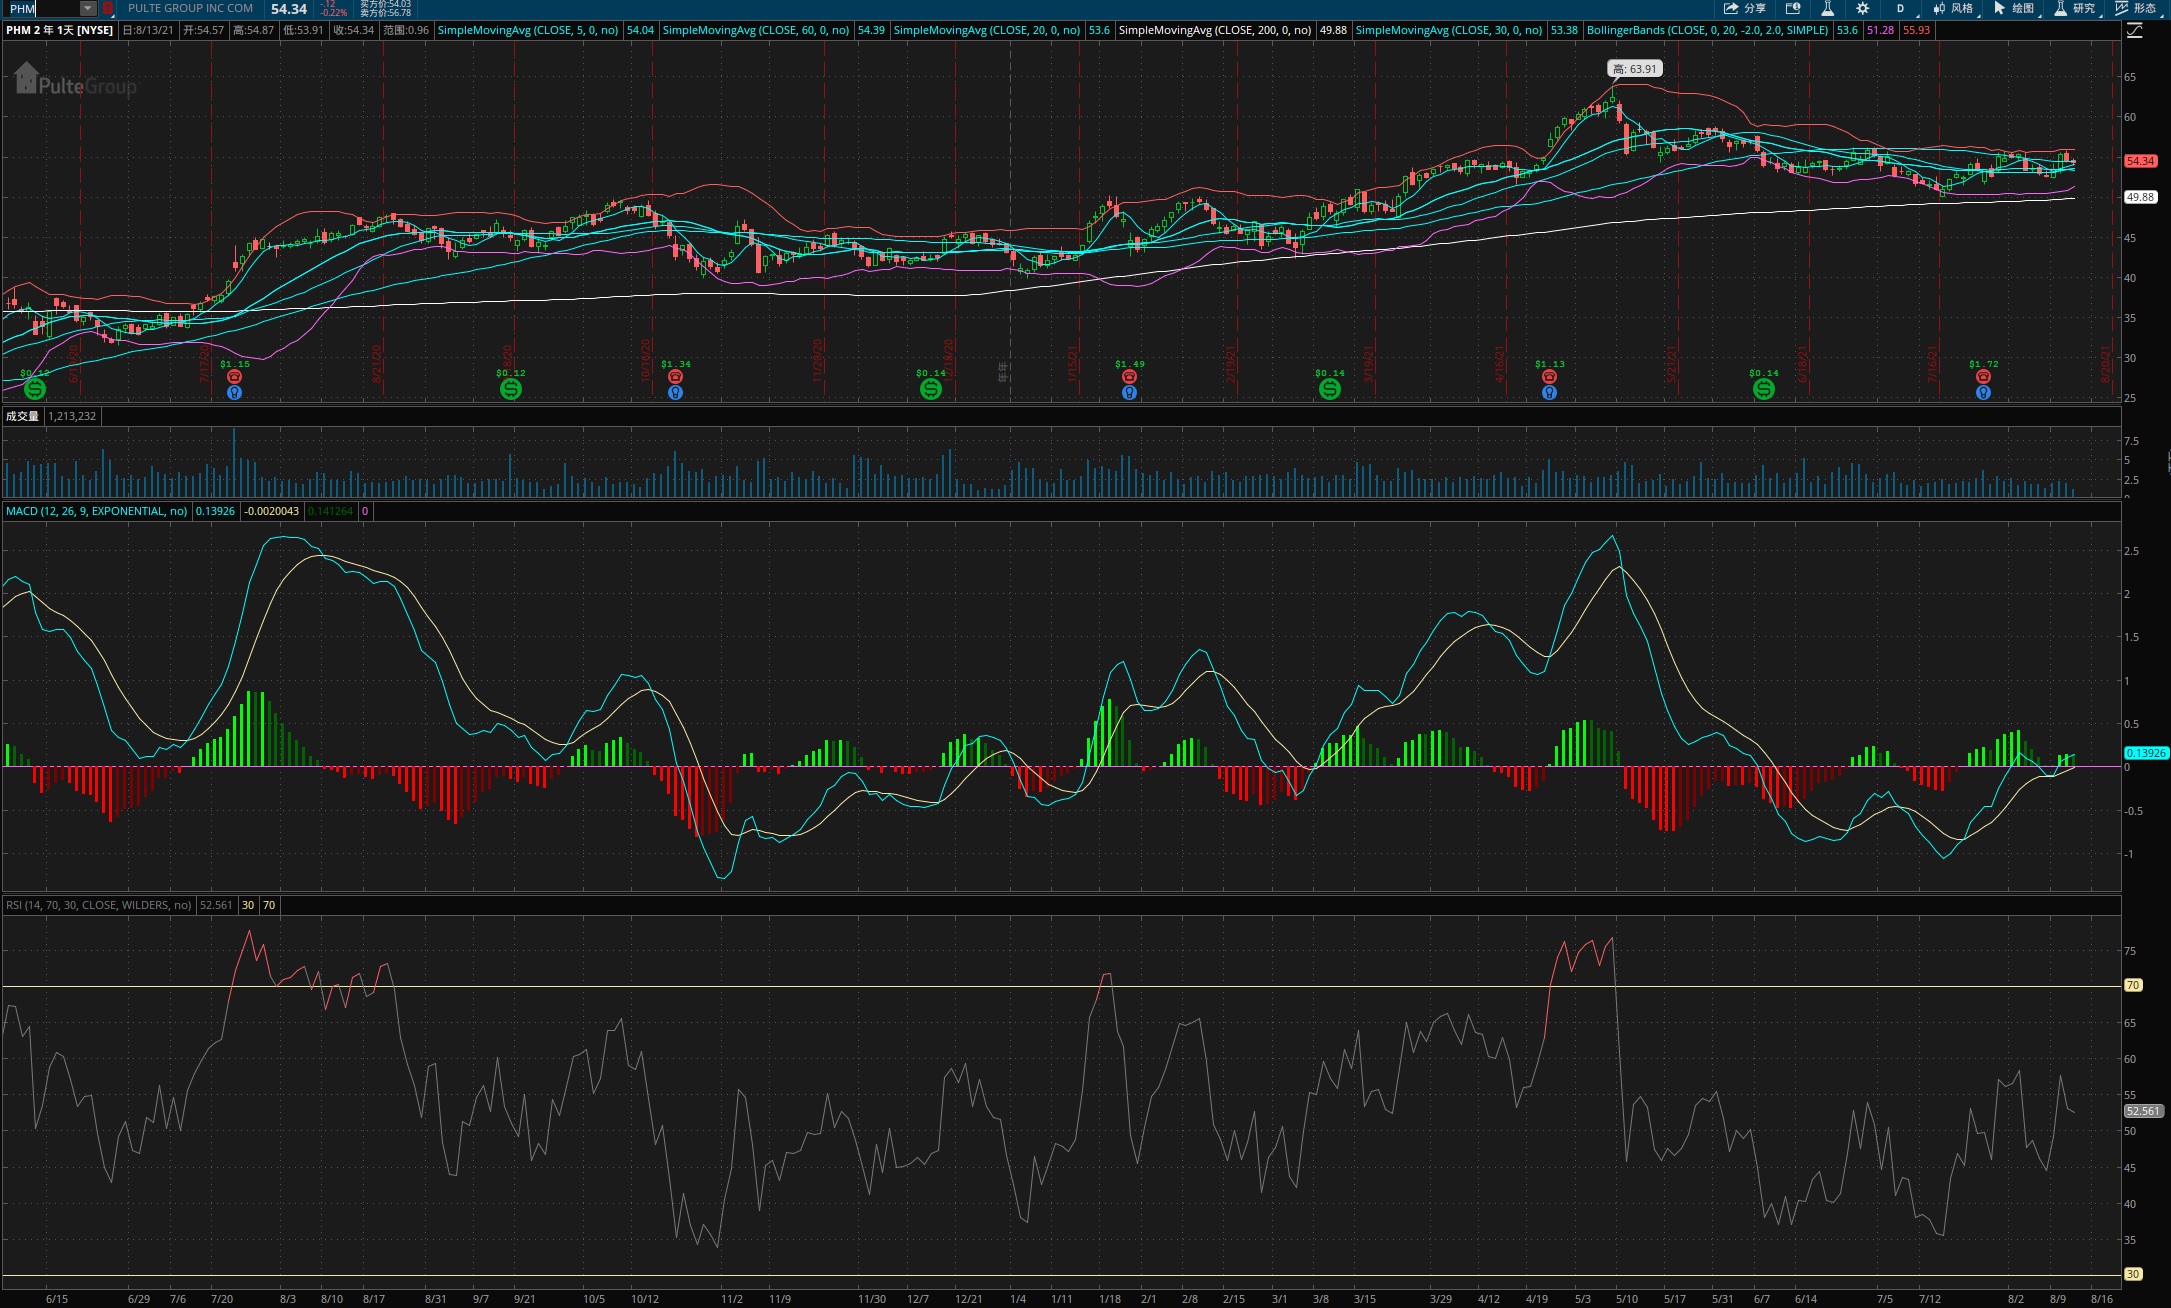Open the Drawing (绘图) tools menu
The image size is (2171, 1308).
click(2014, 8)
